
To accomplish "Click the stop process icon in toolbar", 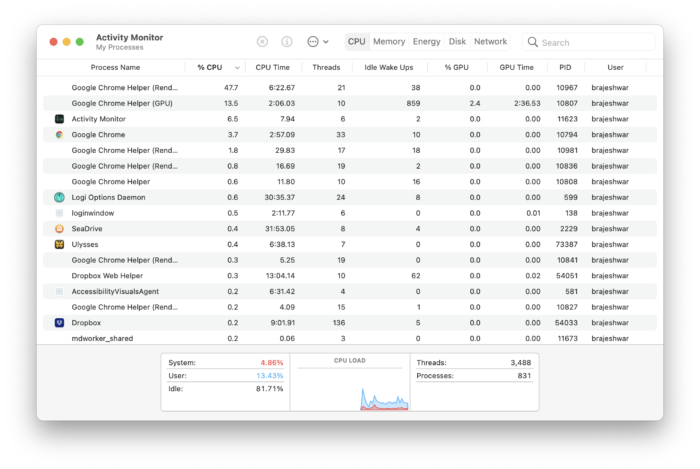I will pos(262,42).
